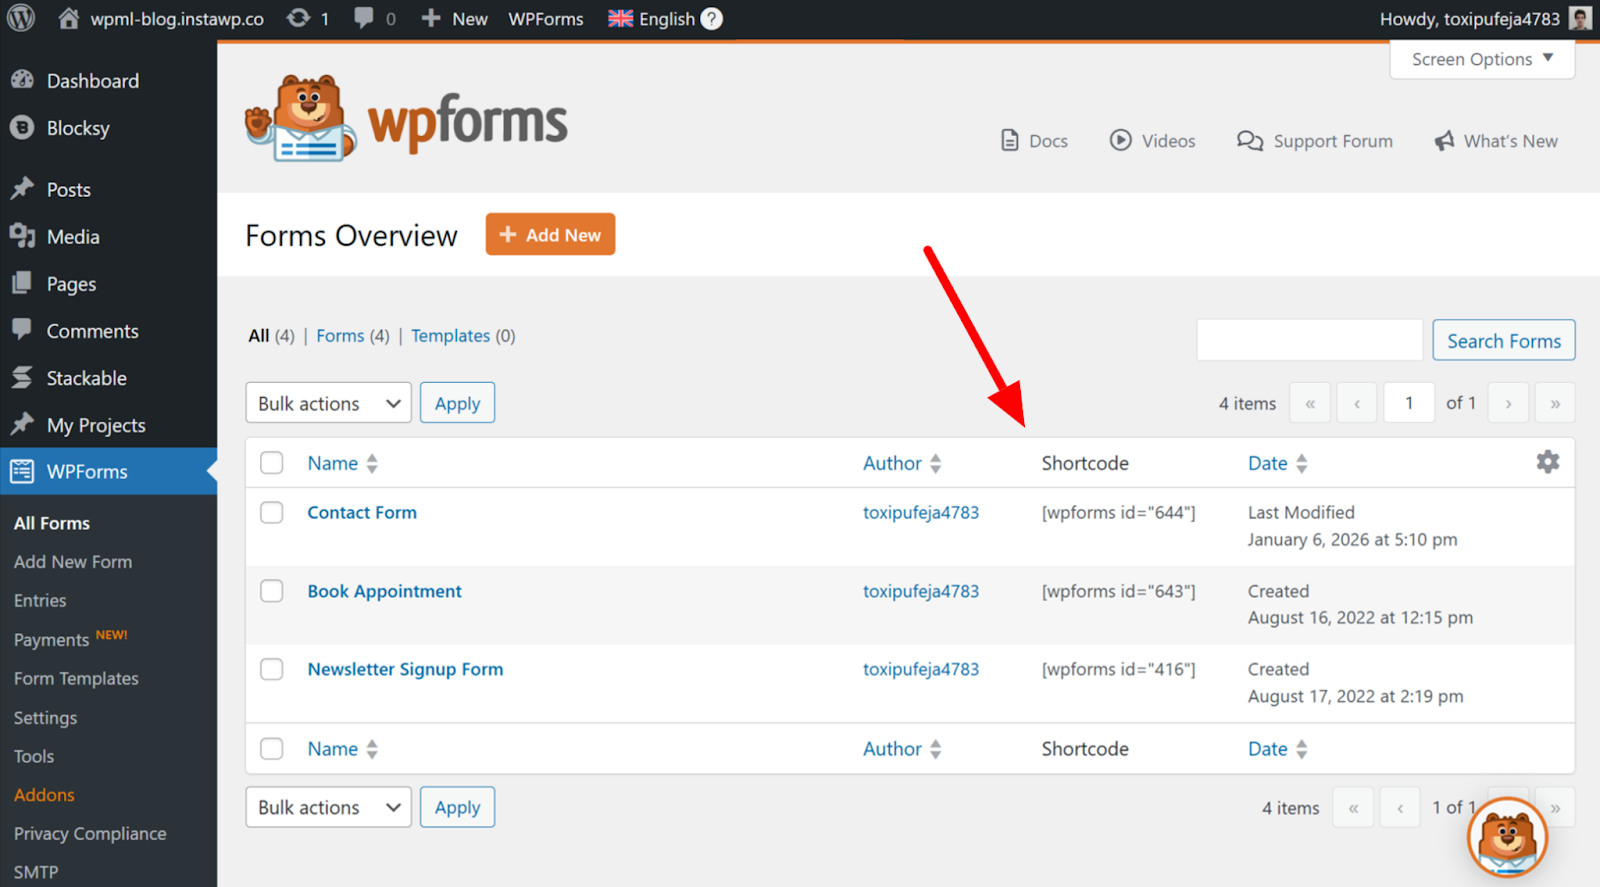Expand the Screen Options panel
Image resolution: width=1600 pixels, height=887 pixels.
(1482, 59)
